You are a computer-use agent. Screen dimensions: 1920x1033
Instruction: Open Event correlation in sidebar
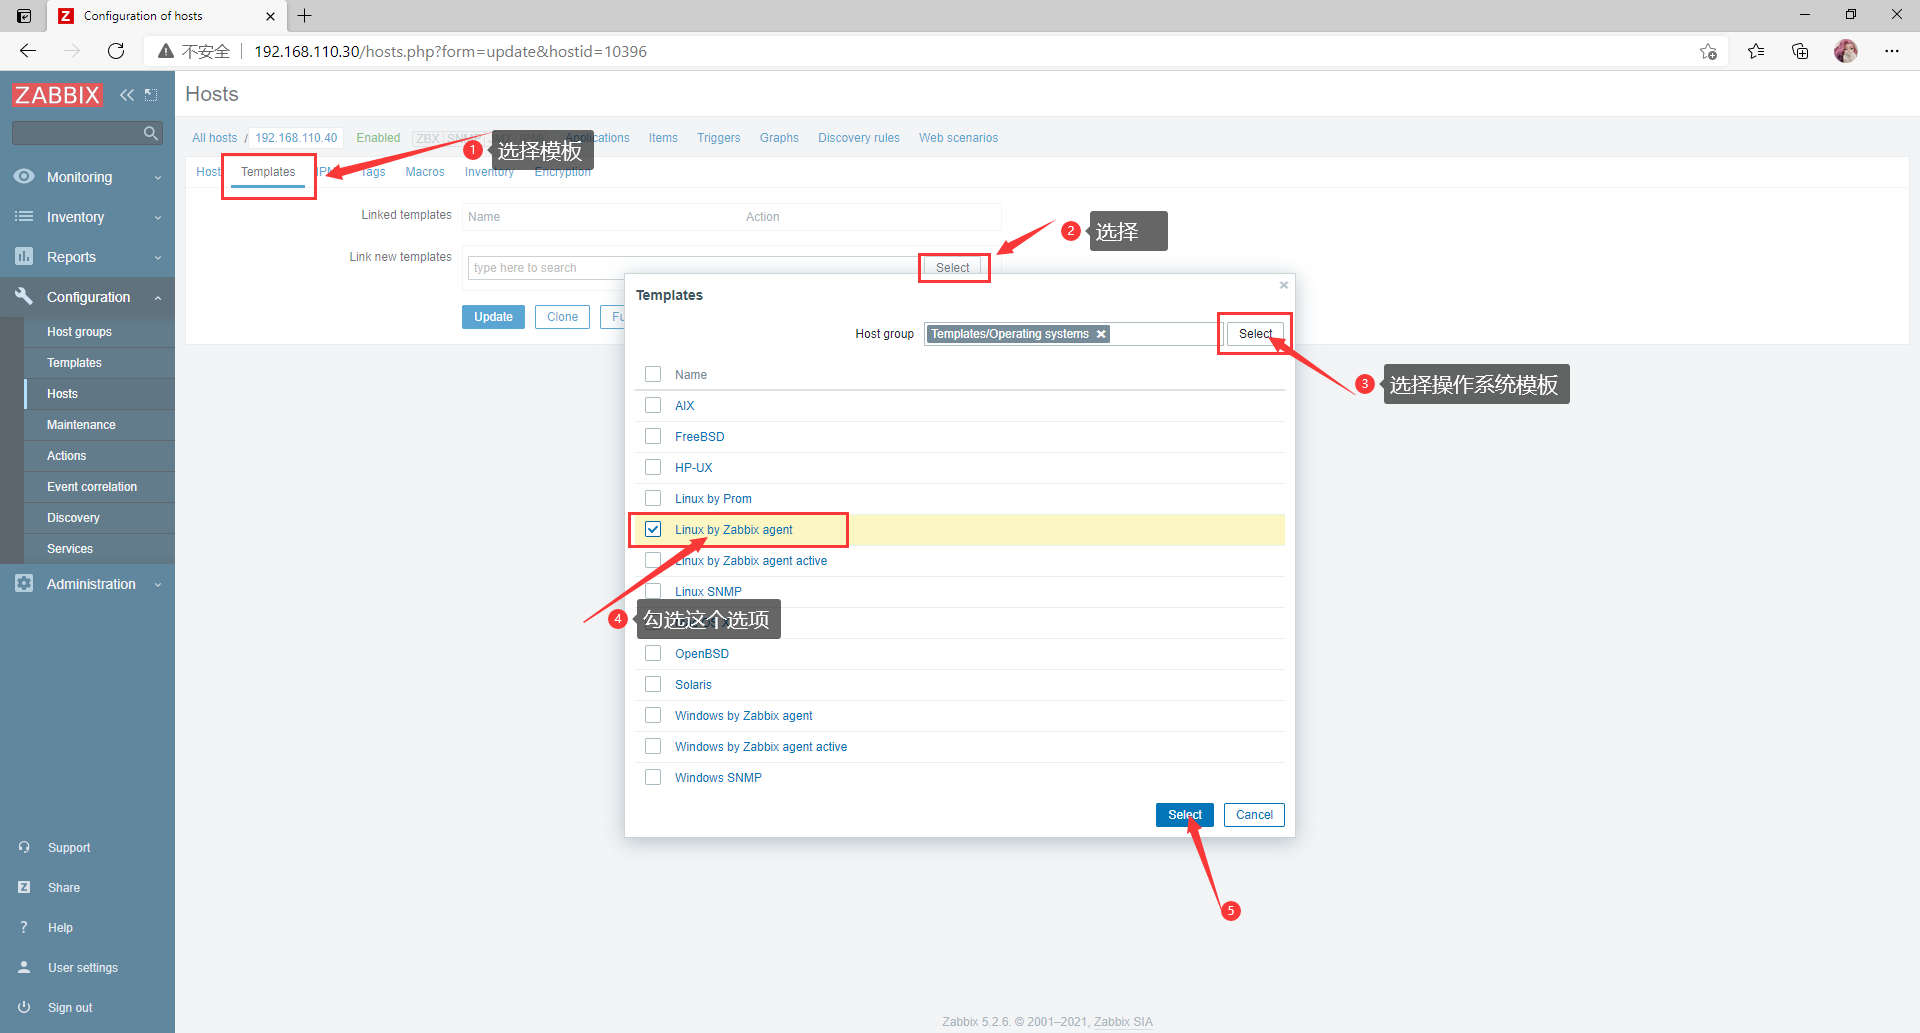(92, 487)
